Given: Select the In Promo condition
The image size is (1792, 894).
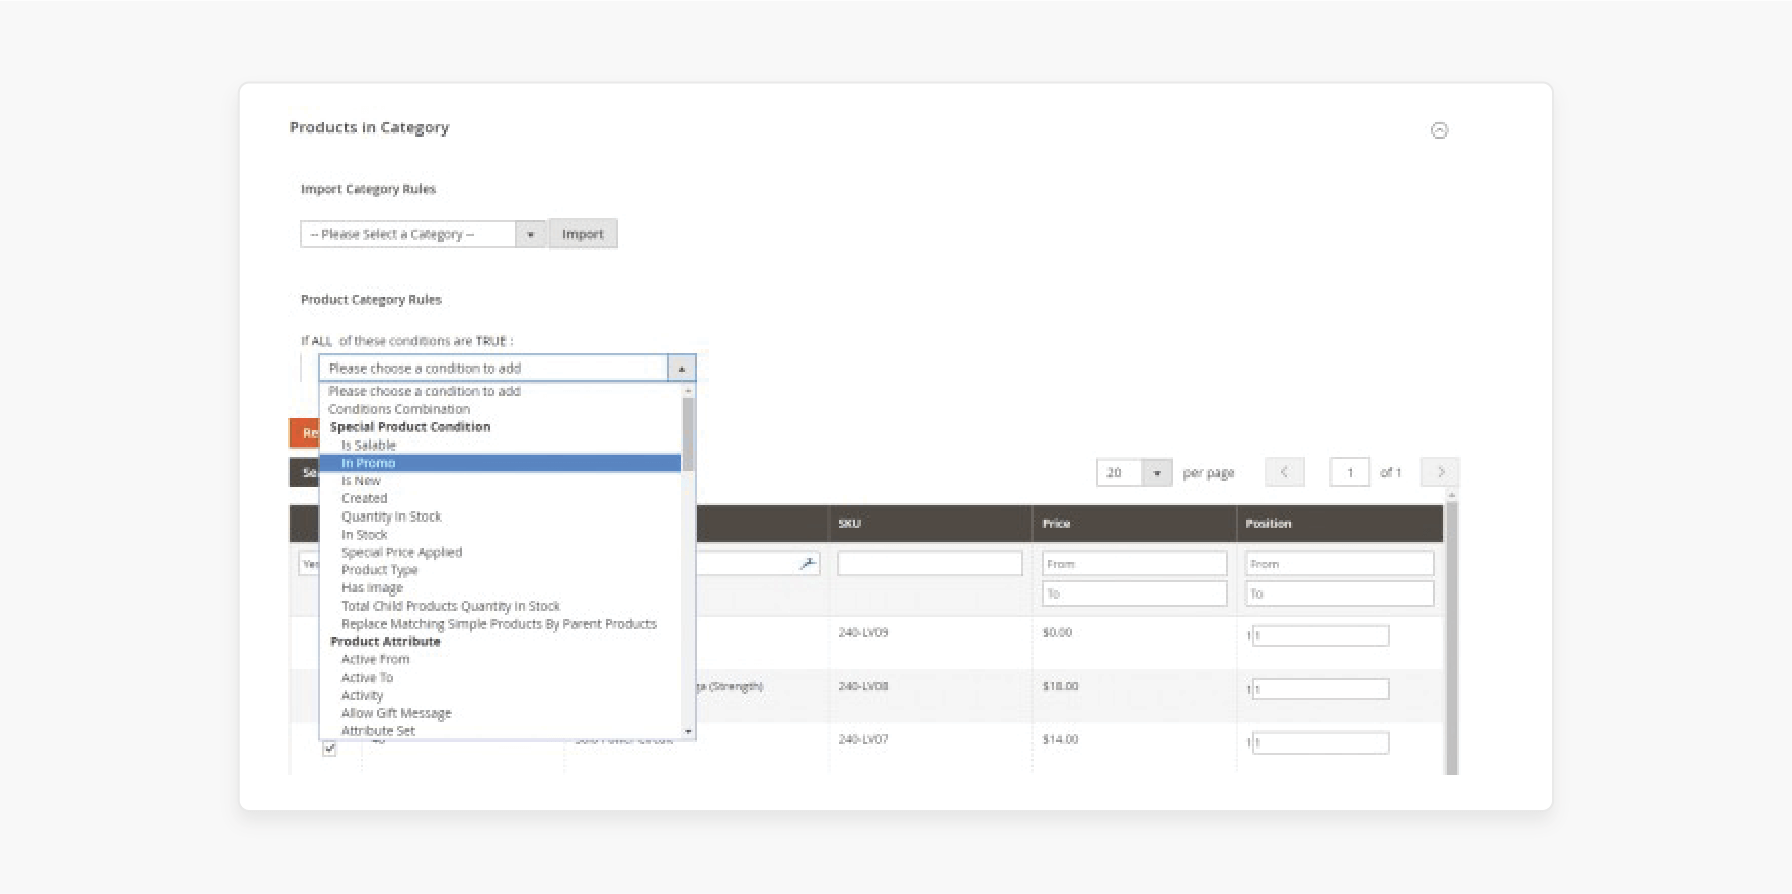Looking at the screenshot, I should [x=500, y=463].
